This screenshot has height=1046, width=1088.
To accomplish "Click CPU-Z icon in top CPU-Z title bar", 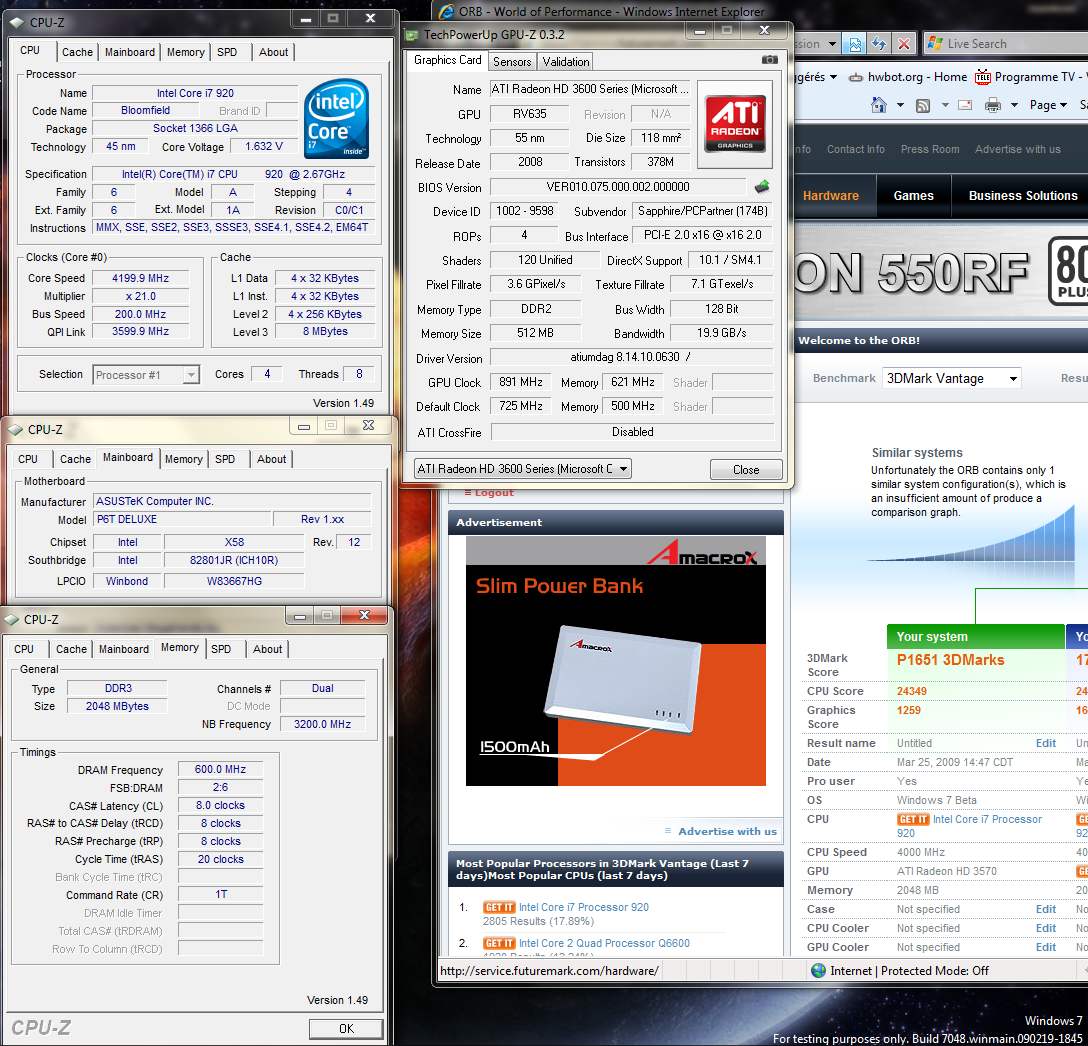I will pyautogui.click(x=17, y=22).
